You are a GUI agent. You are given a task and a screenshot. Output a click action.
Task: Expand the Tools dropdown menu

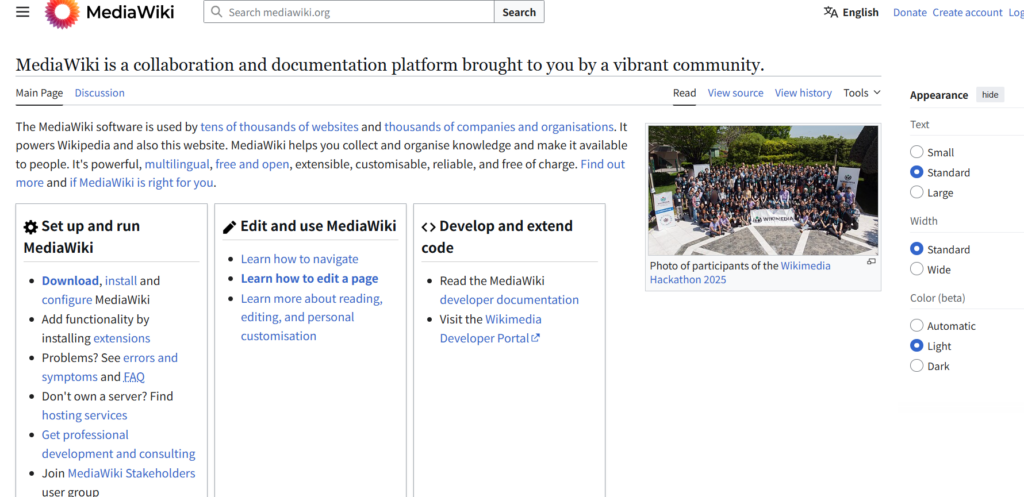click(x=861, y=93)
